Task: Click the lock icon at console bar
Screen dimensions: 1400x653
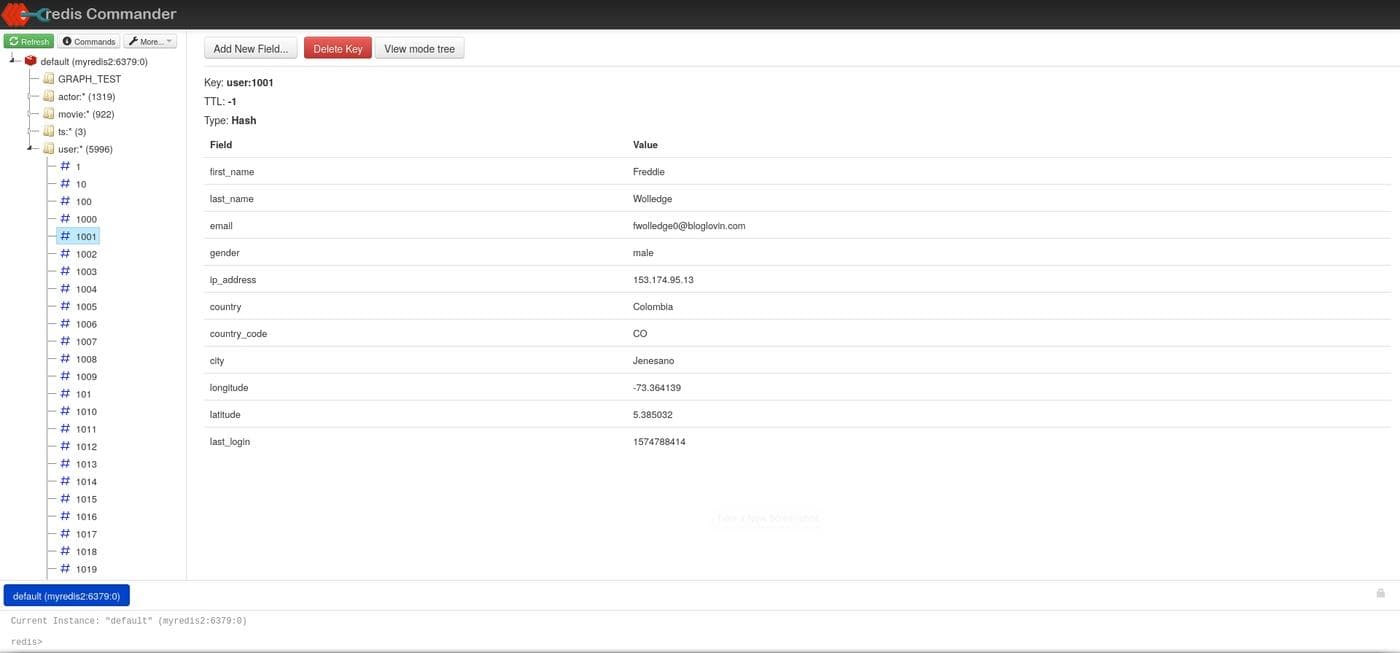Action: pyautogui.click(x=1381, y=593)
